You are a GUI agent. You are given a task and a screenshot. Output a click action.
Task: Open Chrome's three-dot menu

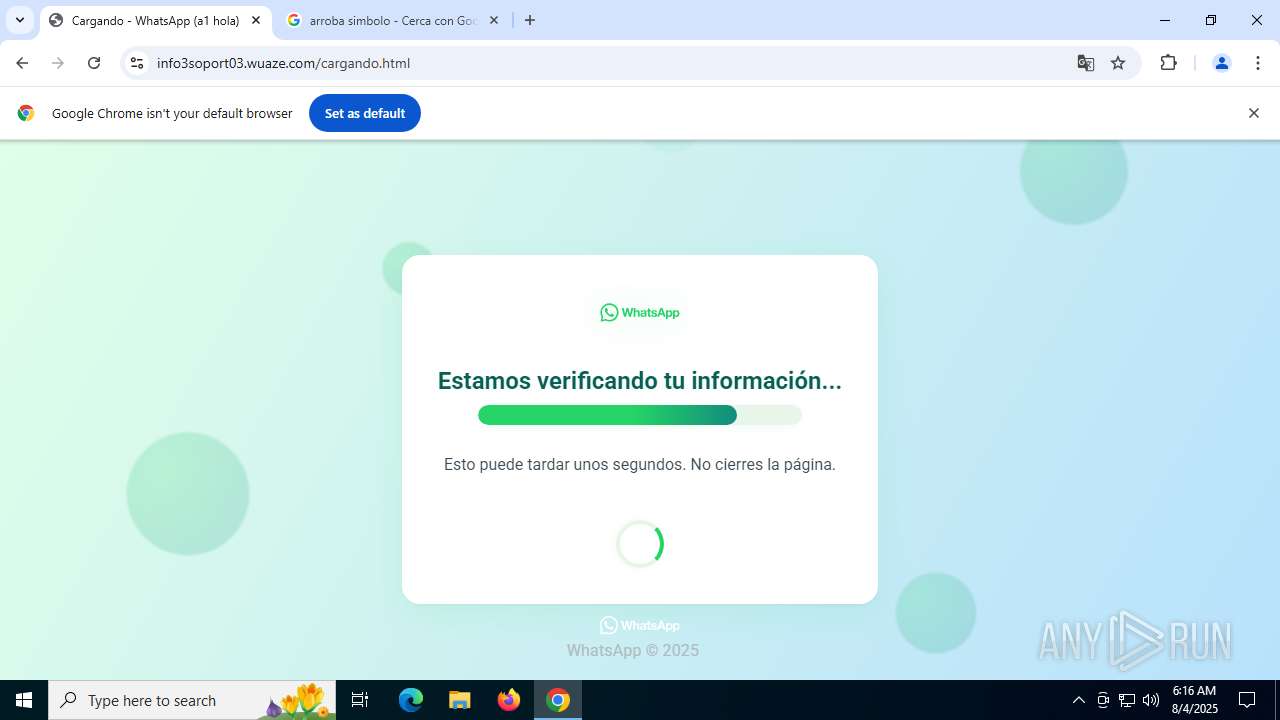tap(1258, 63)
